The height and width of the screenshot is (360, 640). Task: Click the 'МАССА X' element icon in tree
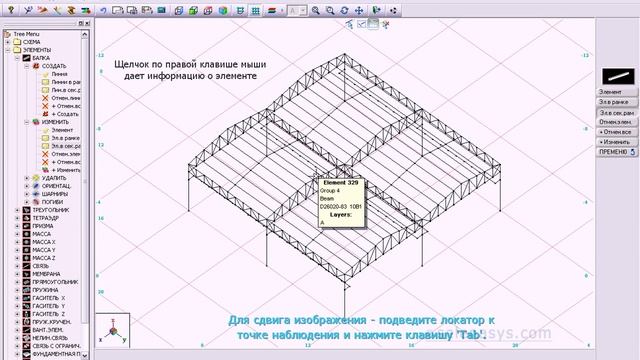tap(27, 242)
